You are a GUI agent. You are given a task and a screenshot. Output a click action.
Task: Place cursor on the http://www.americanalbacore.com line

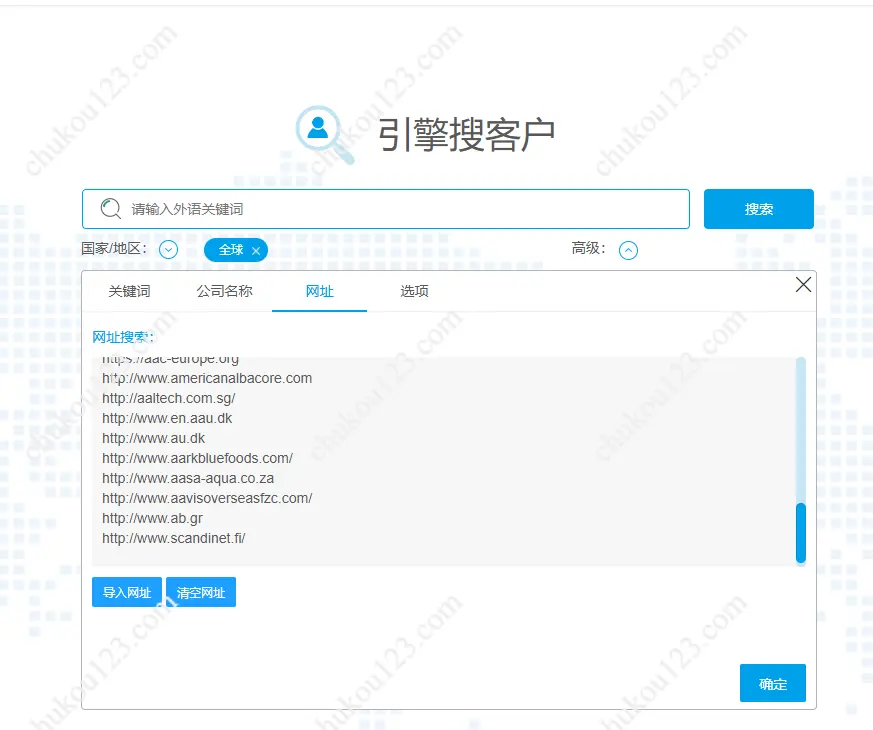[207, 378]
